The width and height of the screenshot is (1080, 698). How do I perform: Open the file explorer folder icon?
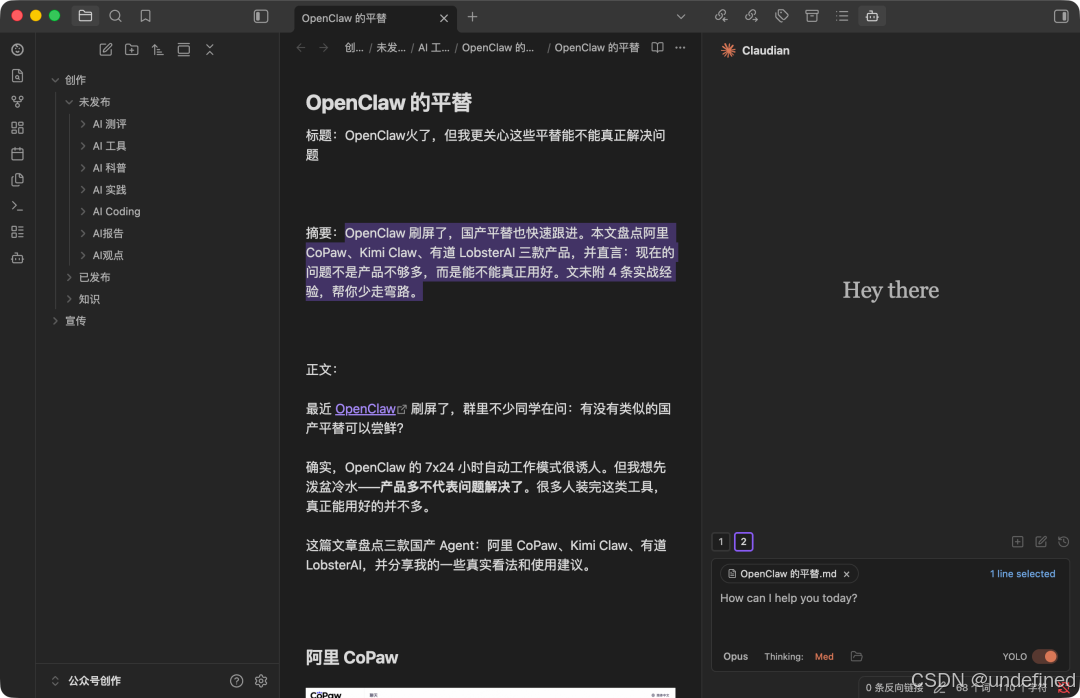click(85, 16)
